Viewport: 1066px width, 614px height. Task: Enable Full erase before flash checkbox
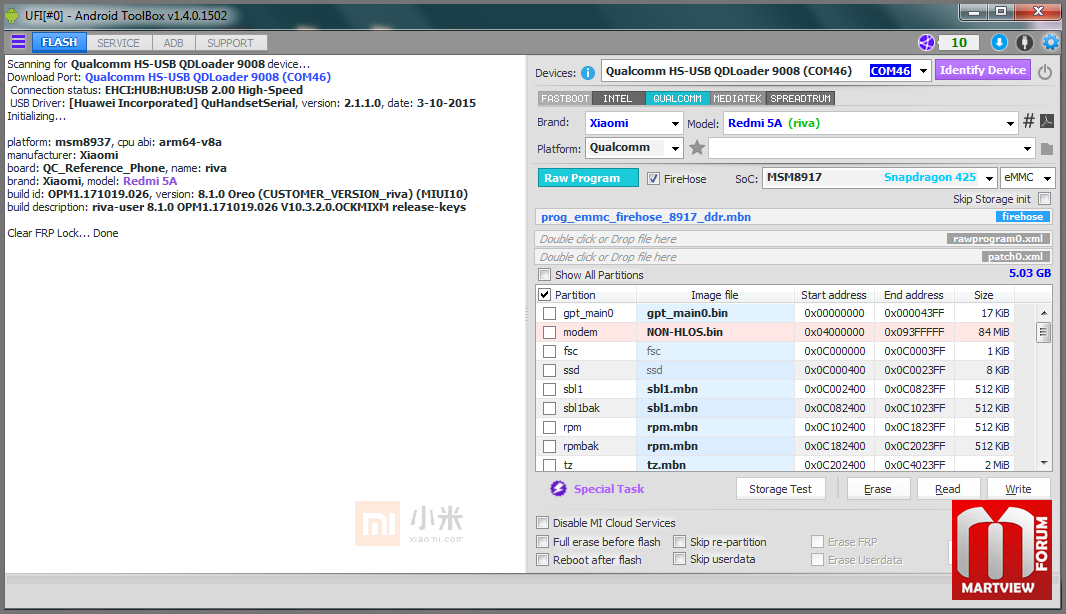pos(543,542)
